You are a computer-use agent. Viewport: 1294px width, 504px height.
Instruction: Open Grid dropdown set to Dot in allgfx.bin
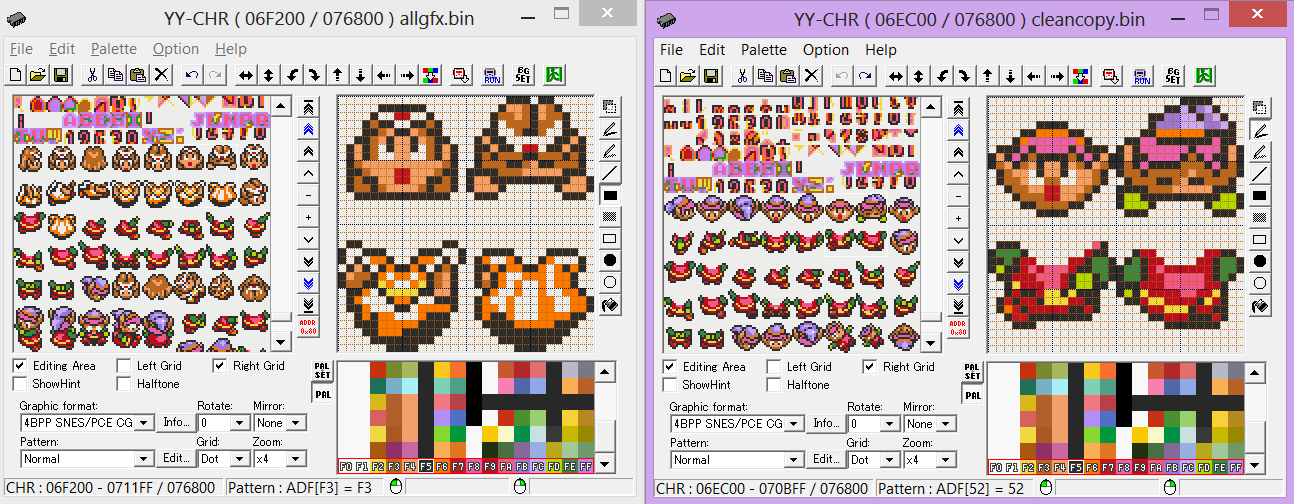[x=241, y=459]
